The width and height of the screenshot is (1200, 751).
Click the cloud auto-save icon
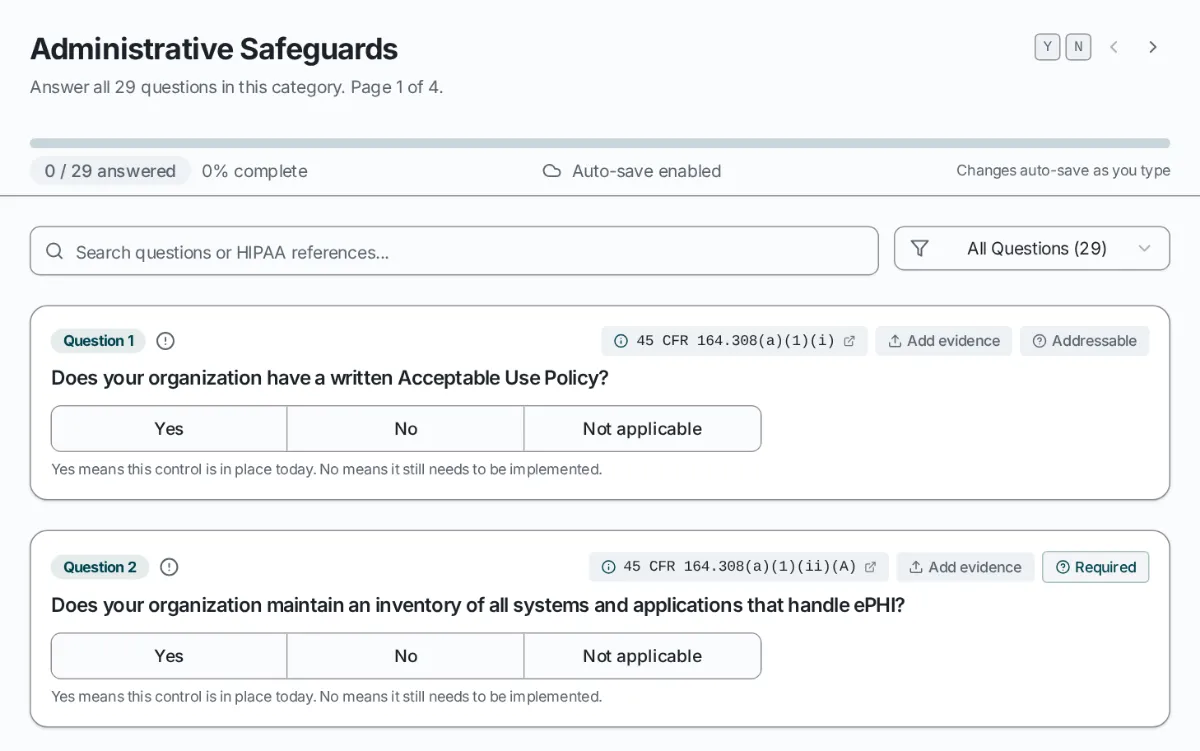click(x=552, y=171)
